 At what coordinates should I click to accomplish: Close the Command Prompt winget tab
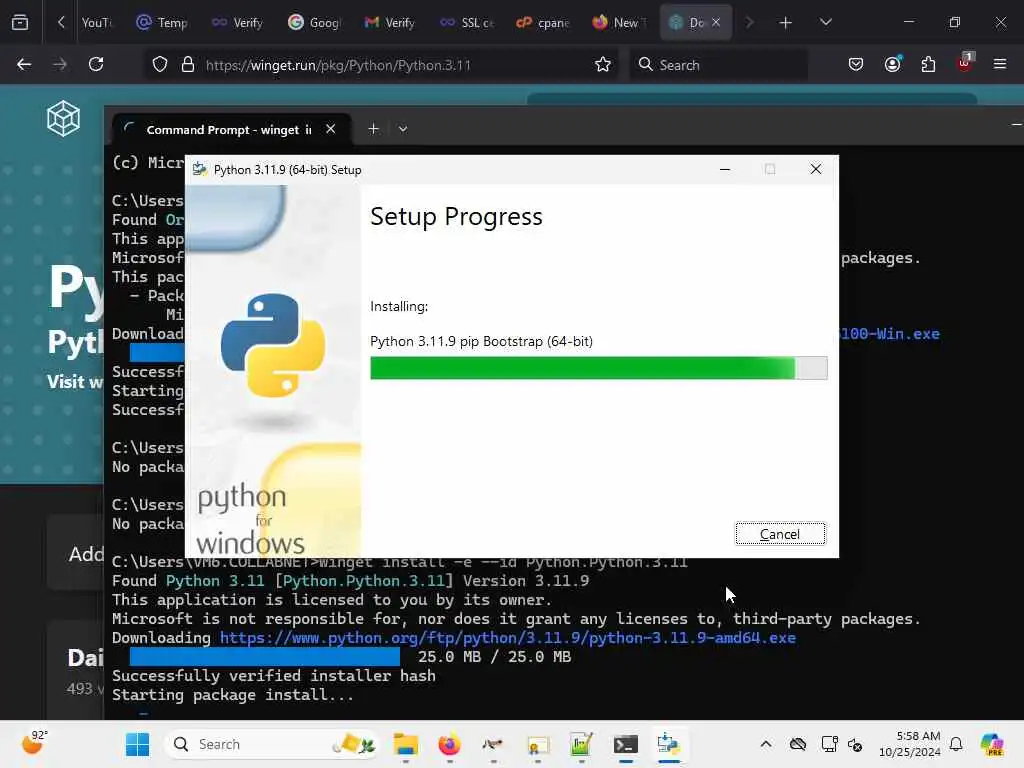330,129
